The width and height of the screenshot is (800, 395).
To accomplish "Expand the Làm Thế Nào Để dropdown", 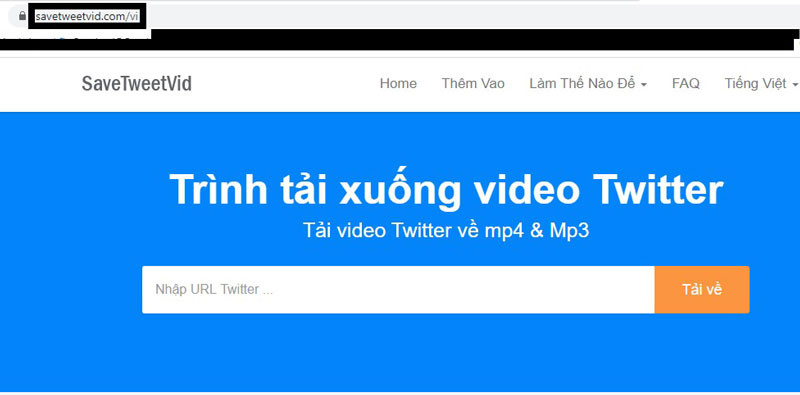I will (x=588, y=84).
